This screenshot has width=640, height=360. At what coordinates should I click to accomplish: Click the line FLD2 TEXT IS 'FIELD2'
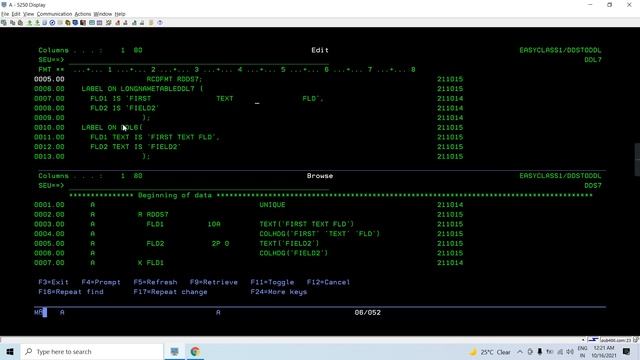(136, 147)
